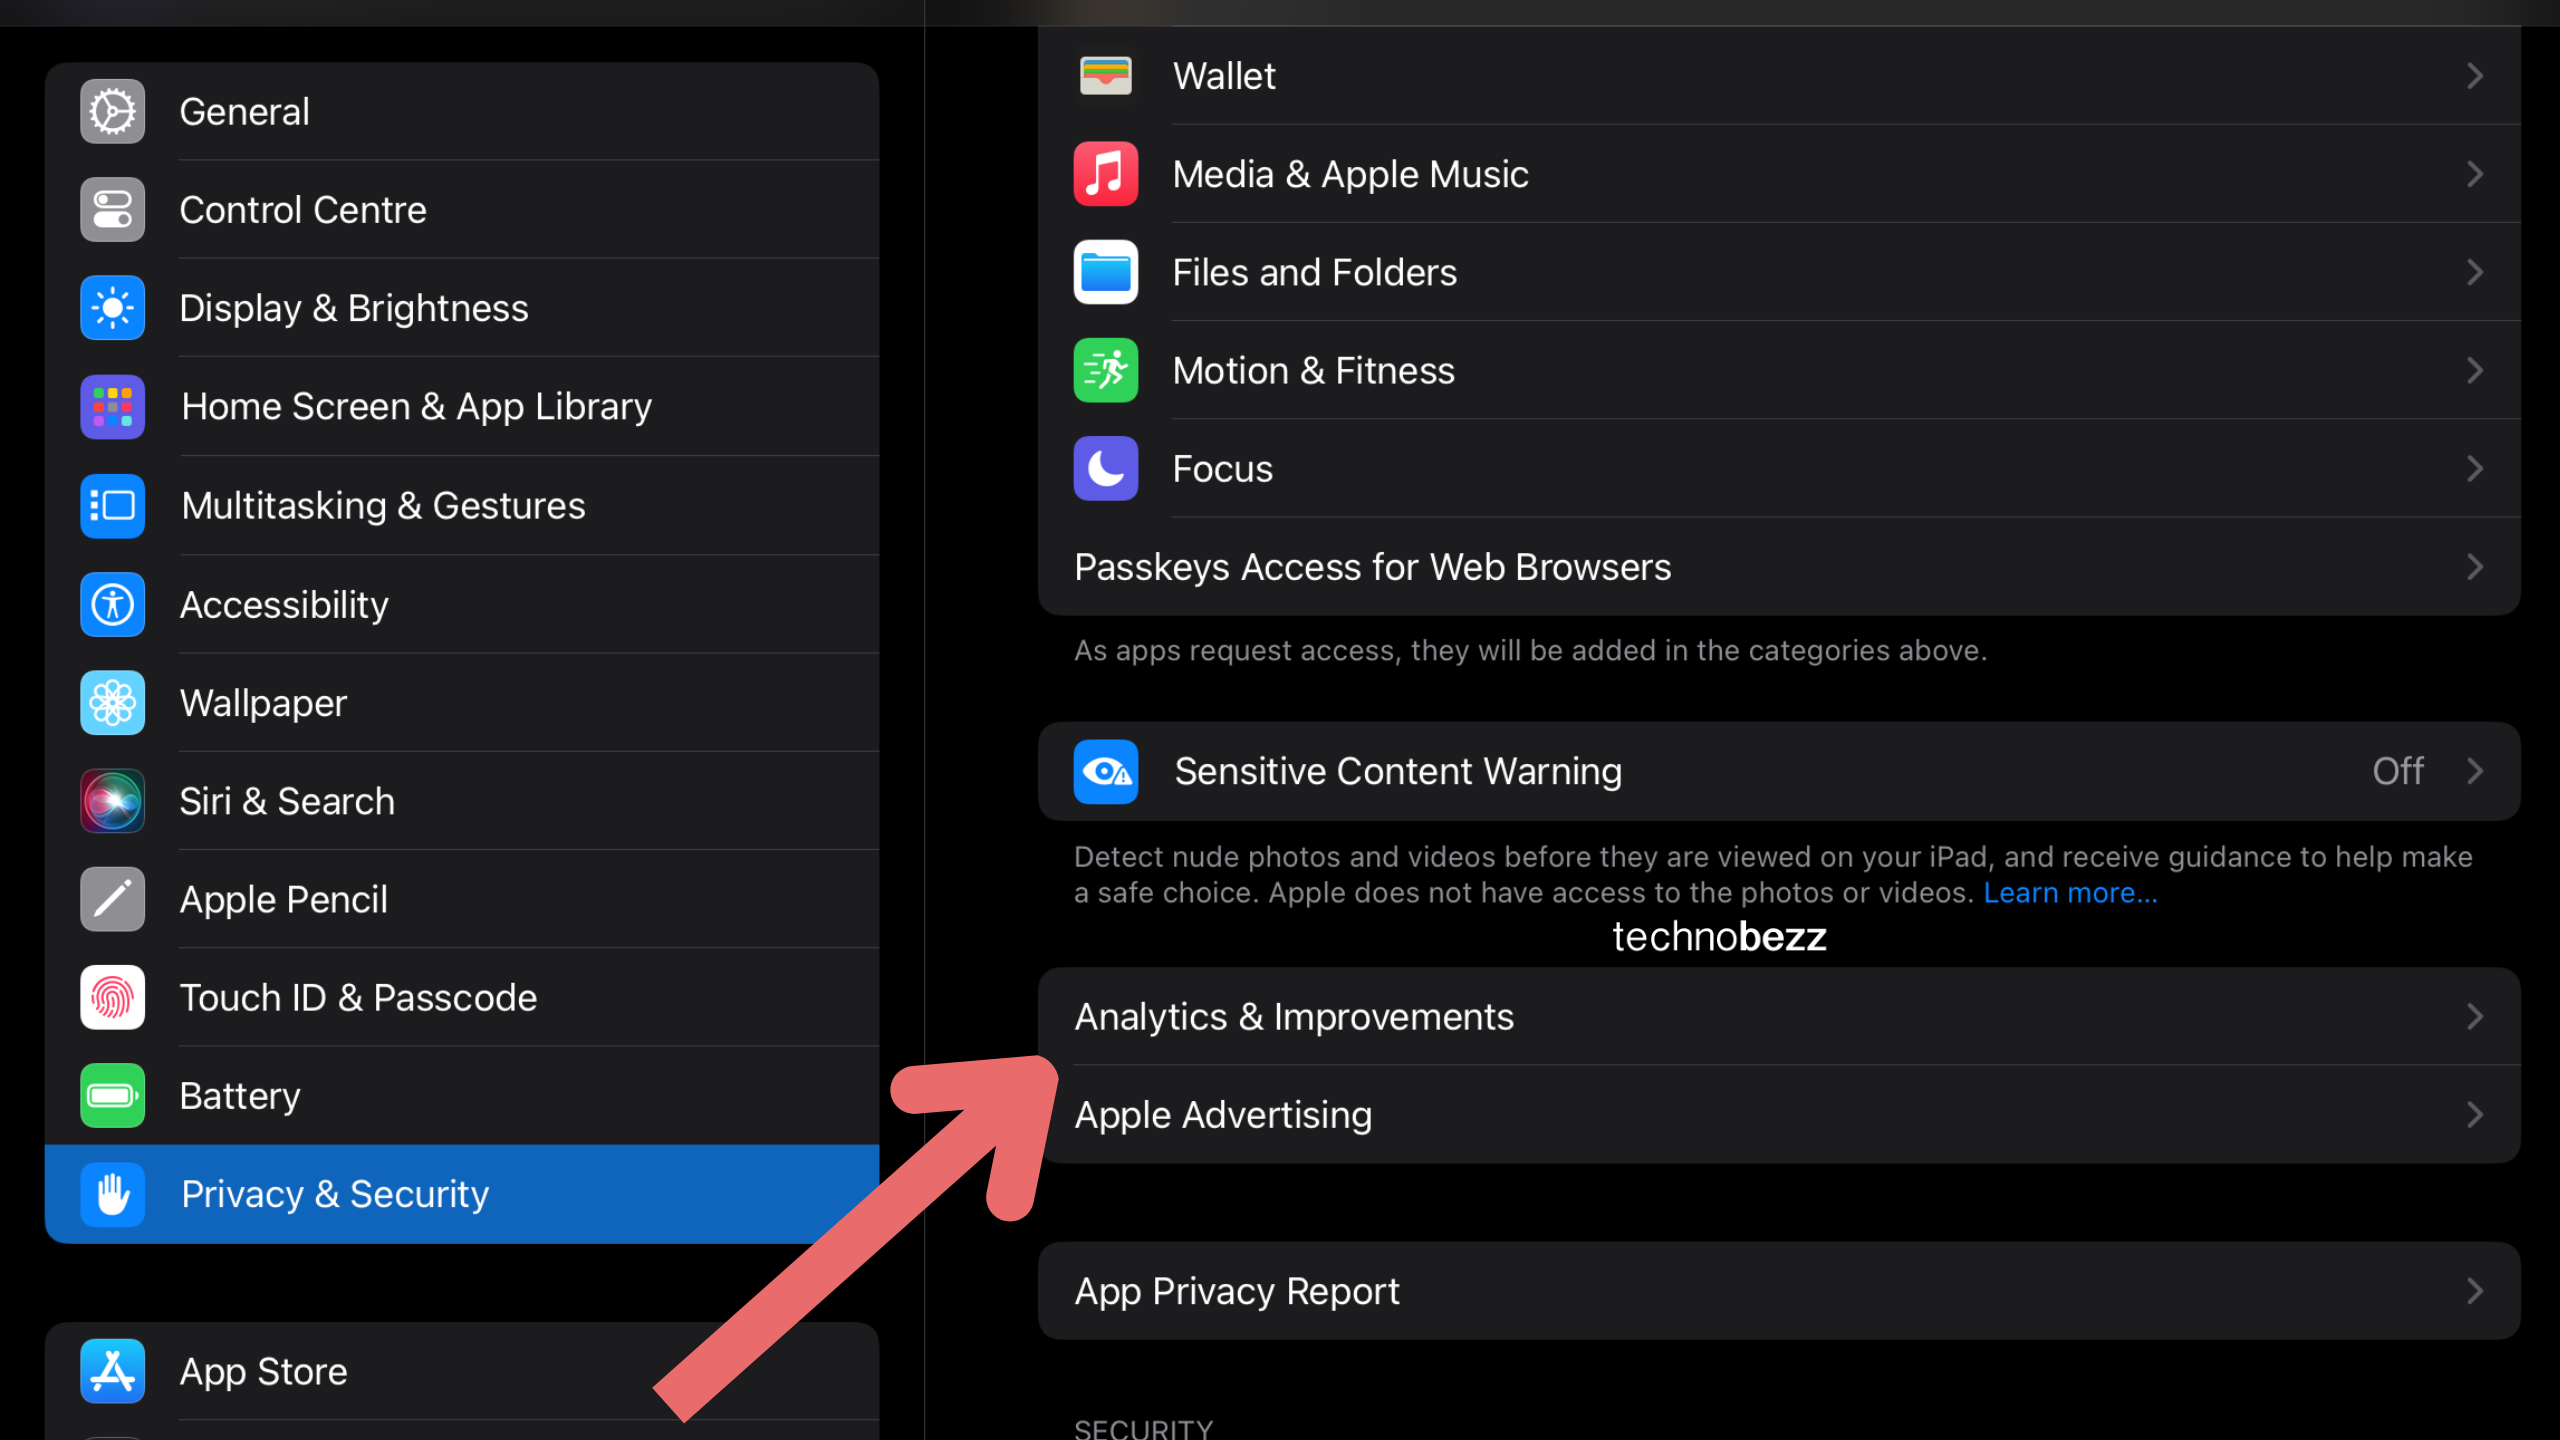Select Siri & Search in sidebar

[x=462, y=801]
